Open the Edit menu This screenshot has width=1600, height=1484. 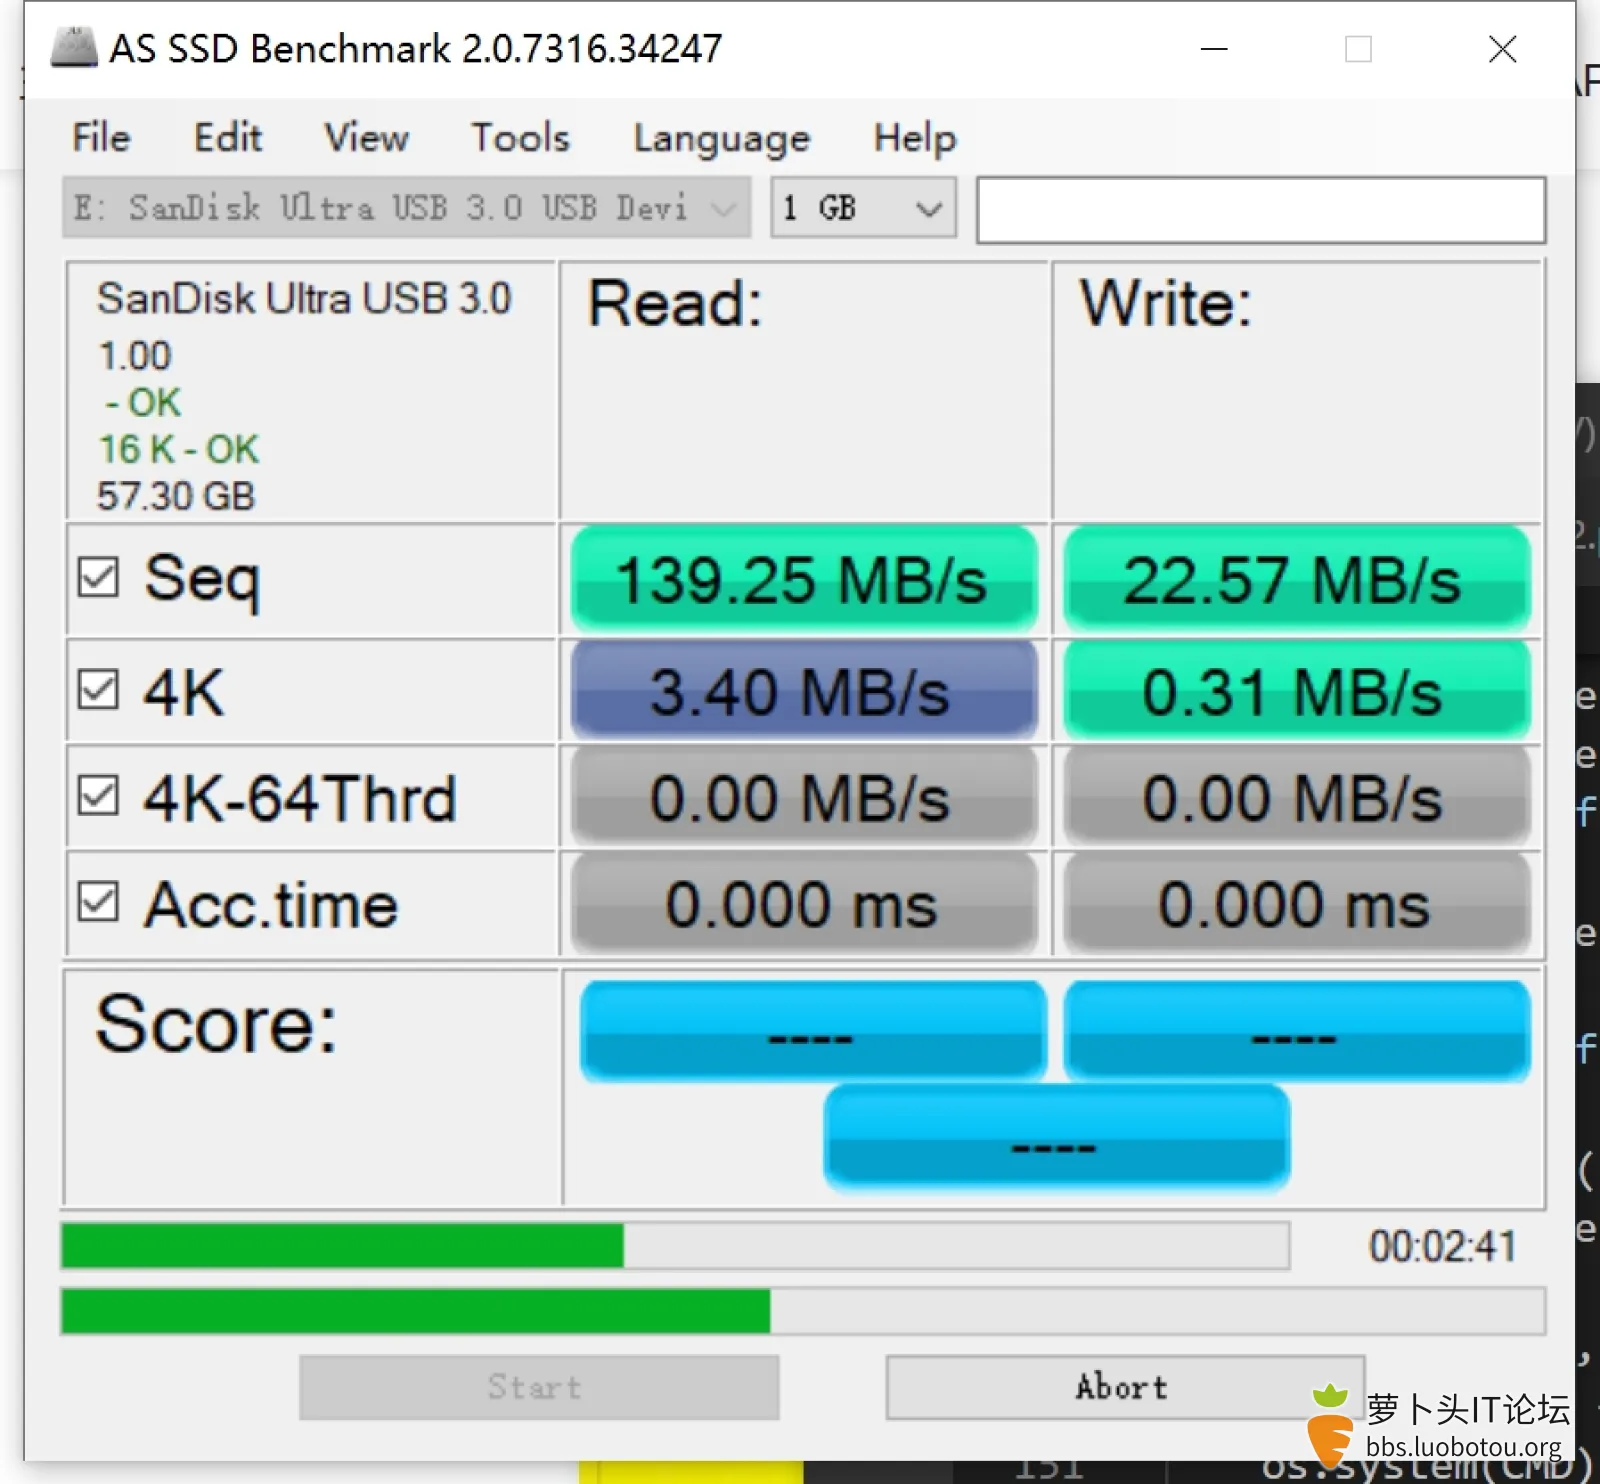coord(228,138)
